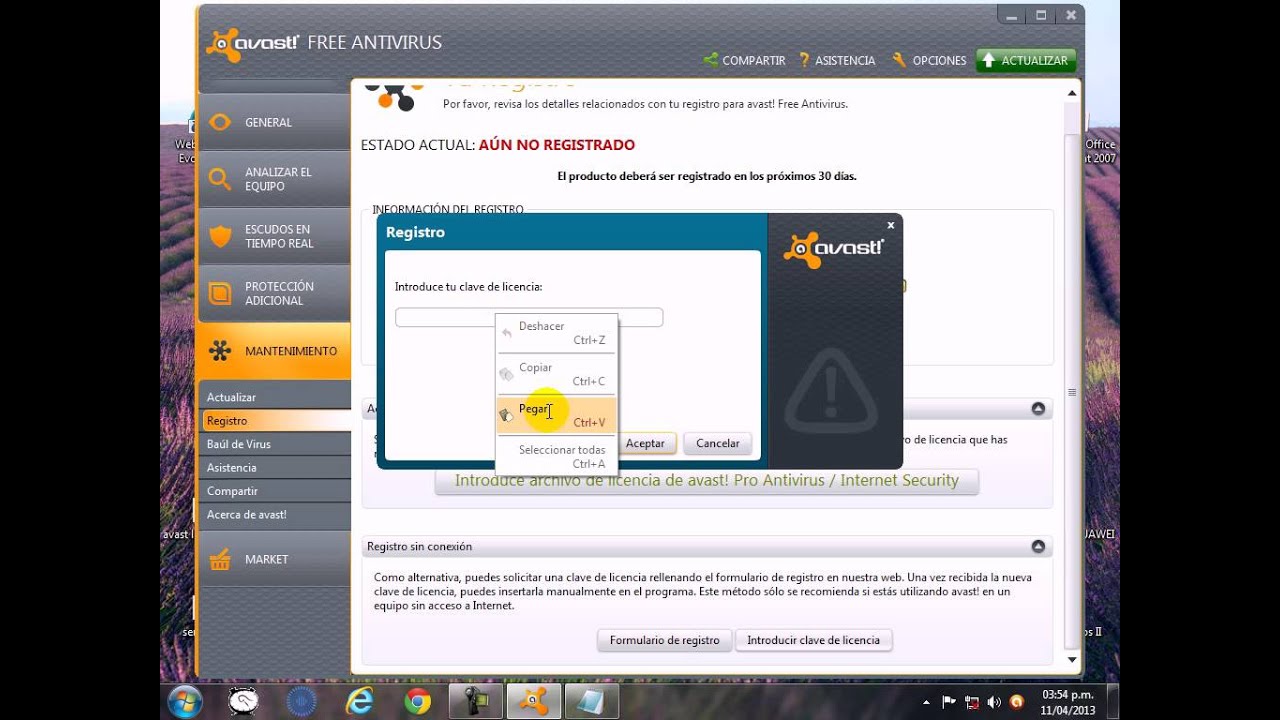
Task: Choose Deshacer in the context menu
Action: (556, 333)
